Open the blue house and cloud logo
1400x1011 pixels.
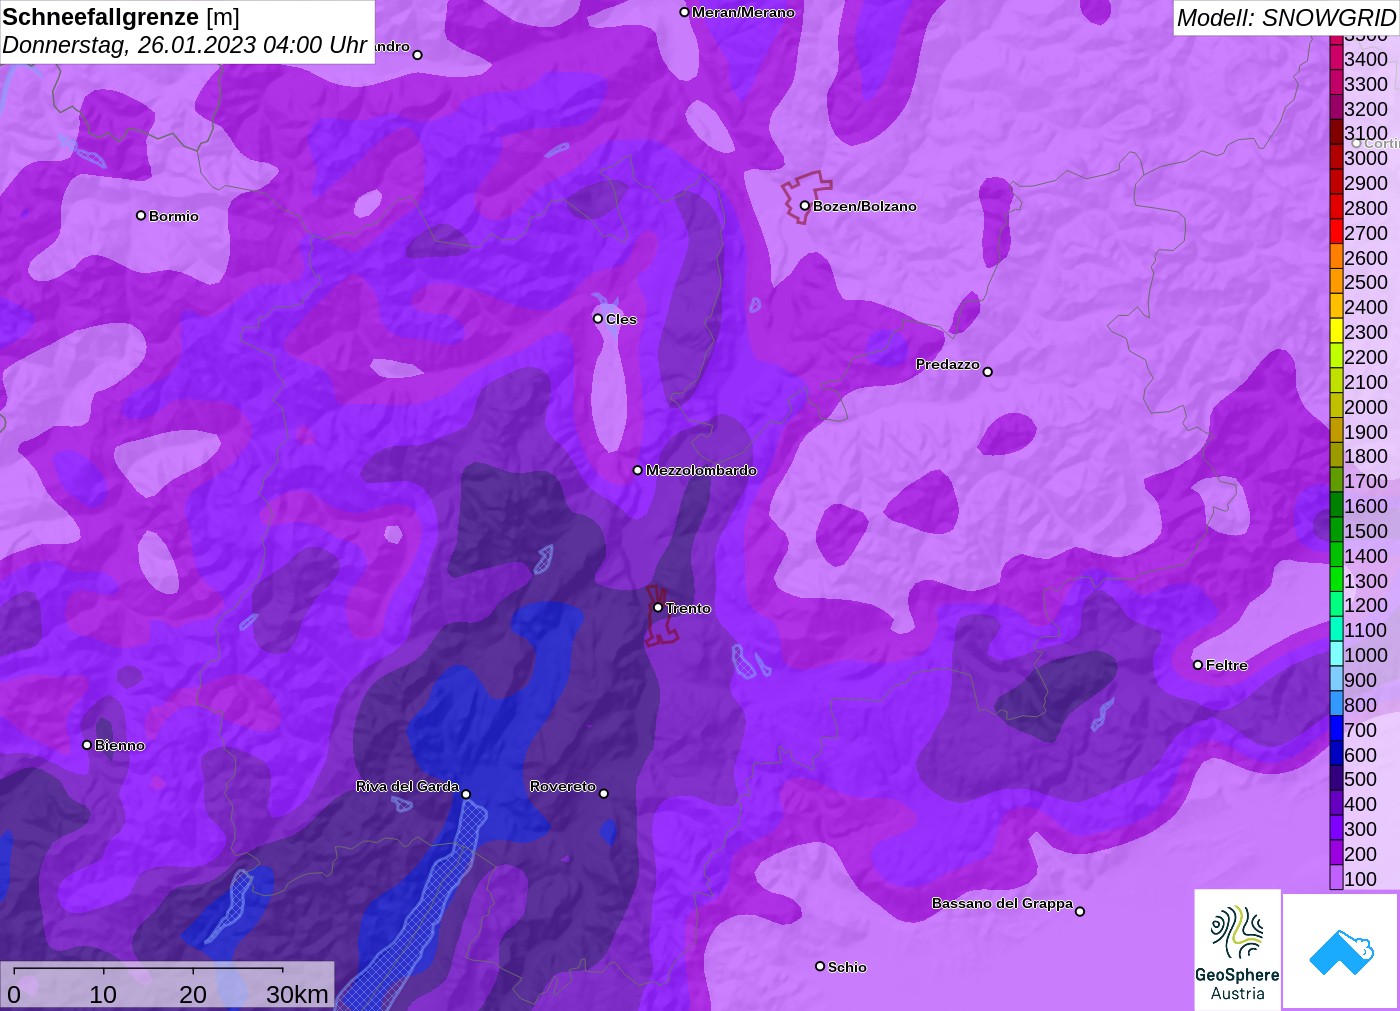point(1341,951)
